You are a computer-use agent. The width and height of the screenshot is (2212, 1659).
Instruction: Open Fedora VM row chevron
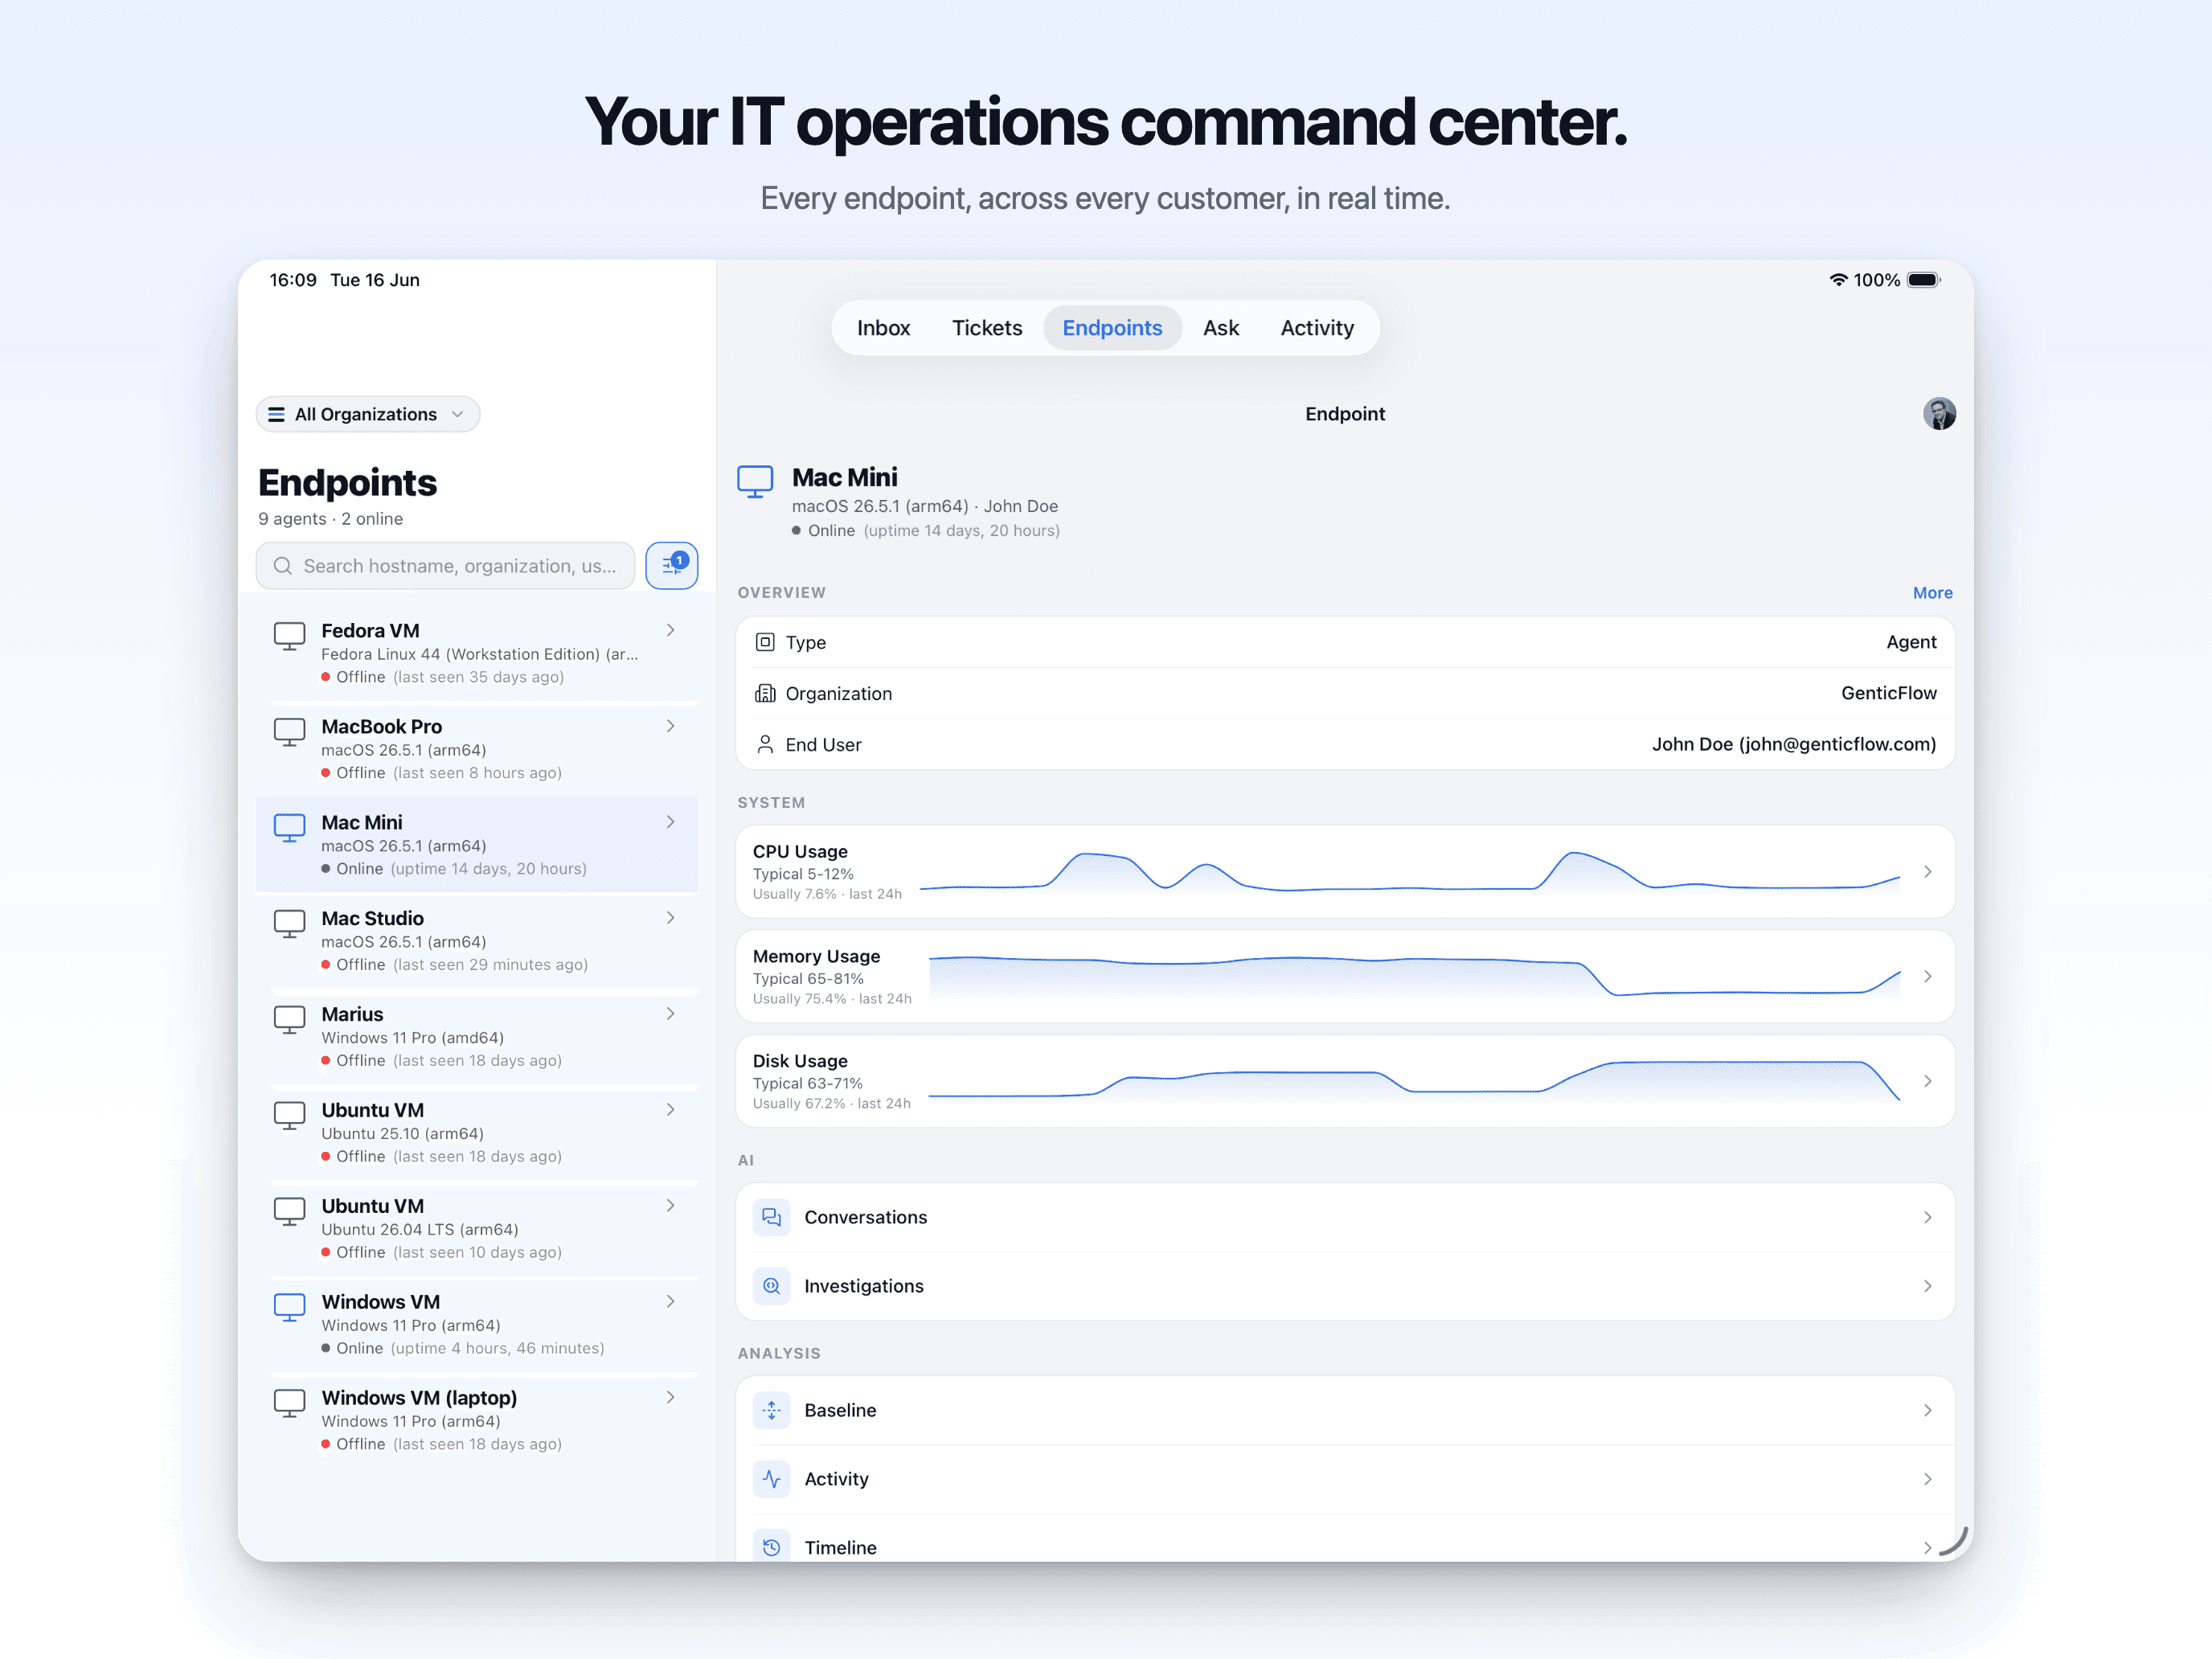[670, 630]
